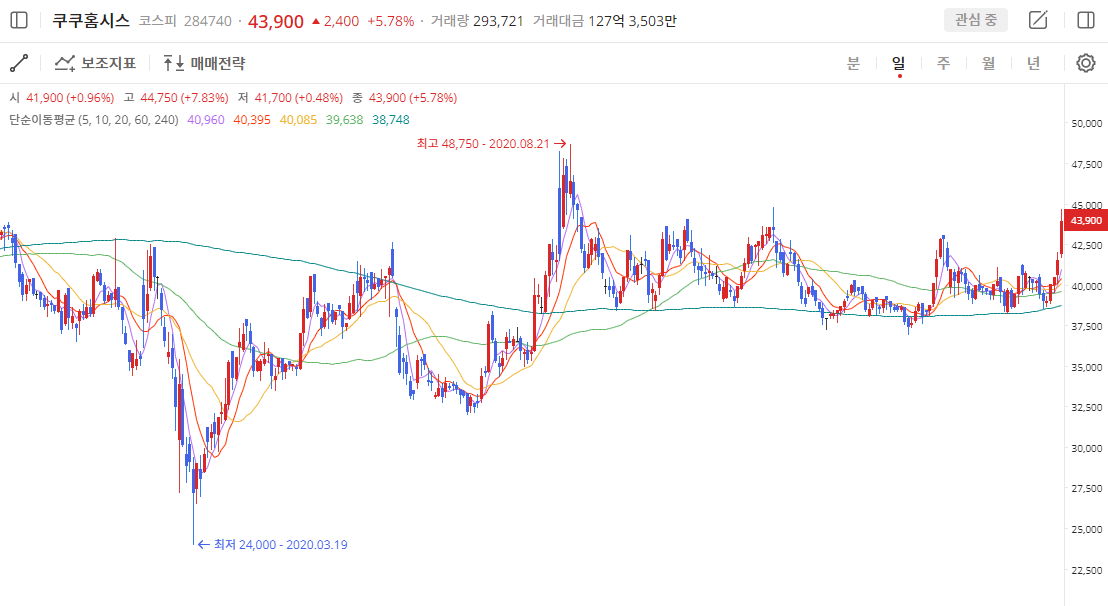The width and height of the screenshot is (1108, 606).
Task: Click the 매매전략 up-down arrows icon
Action: tap(174, 63)
